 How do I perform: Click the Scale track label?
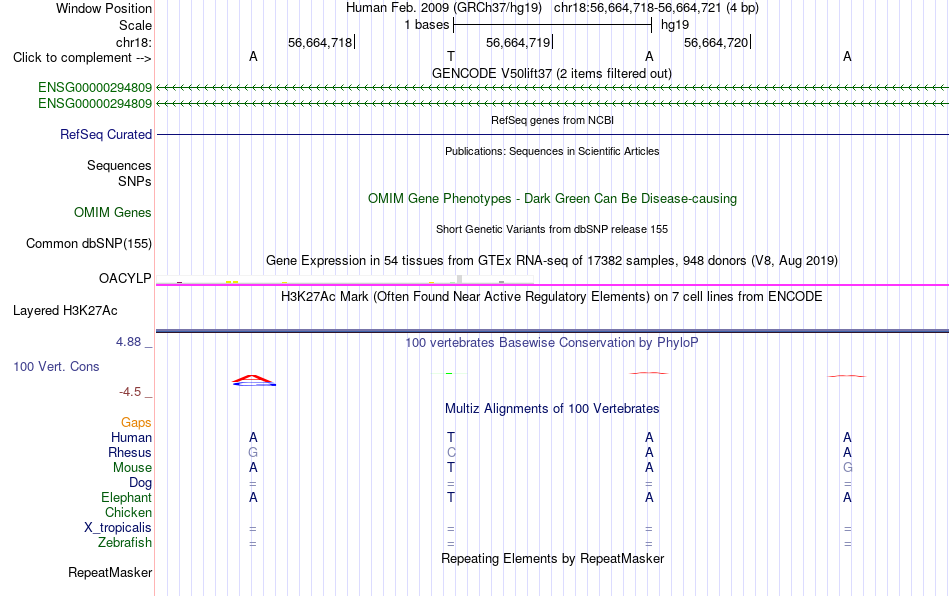[135, 25]
